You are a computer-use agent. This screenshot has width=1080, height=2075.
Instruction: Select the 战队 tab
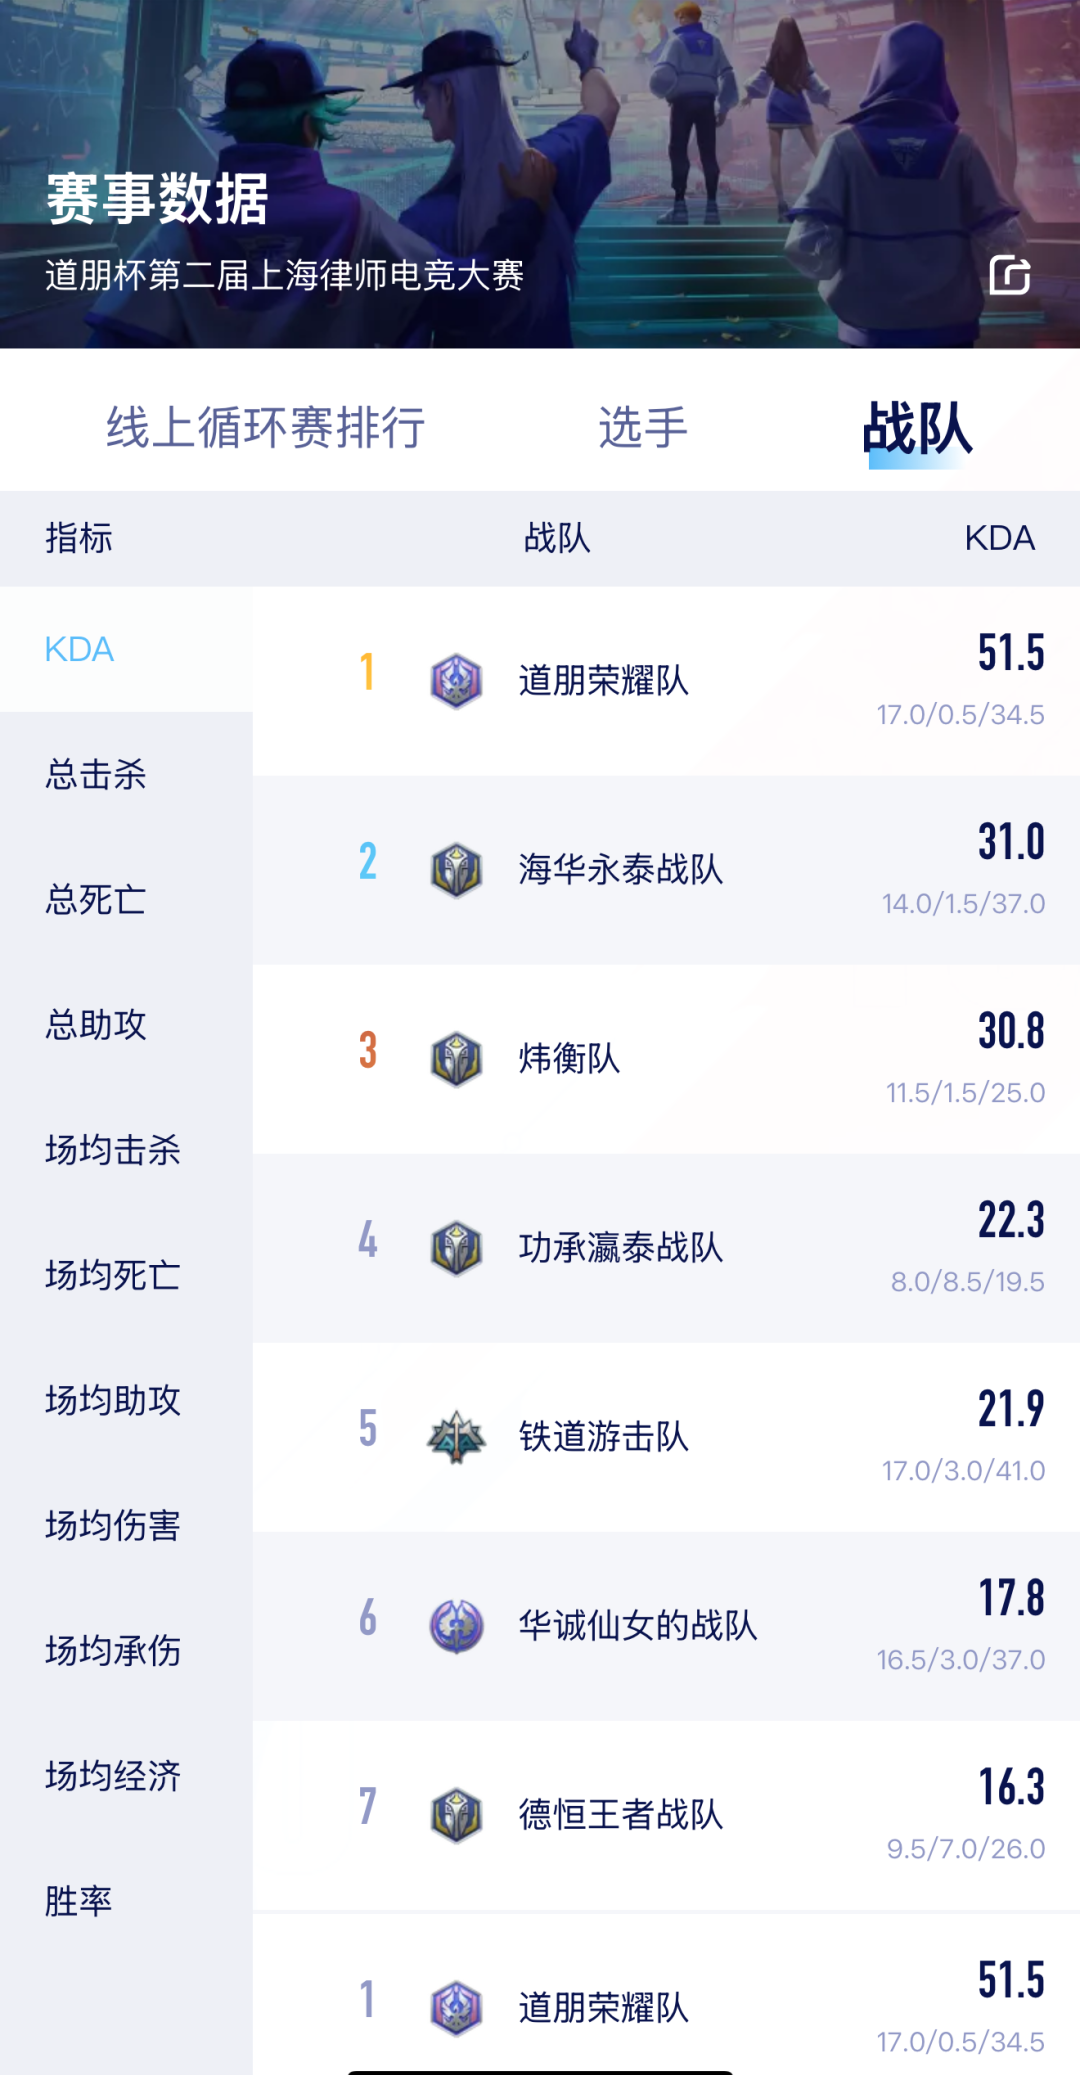917,428
